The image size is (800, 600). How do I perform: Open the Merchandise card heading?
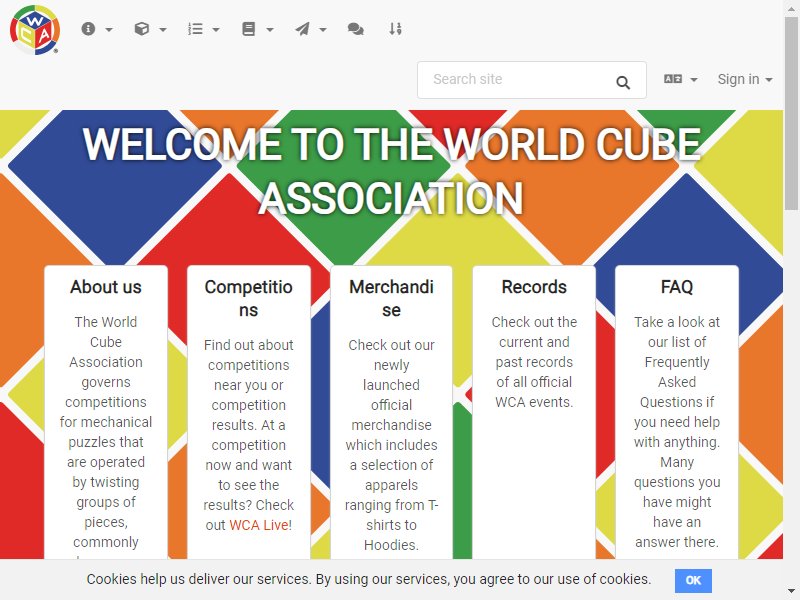click(x=391, y=298)
